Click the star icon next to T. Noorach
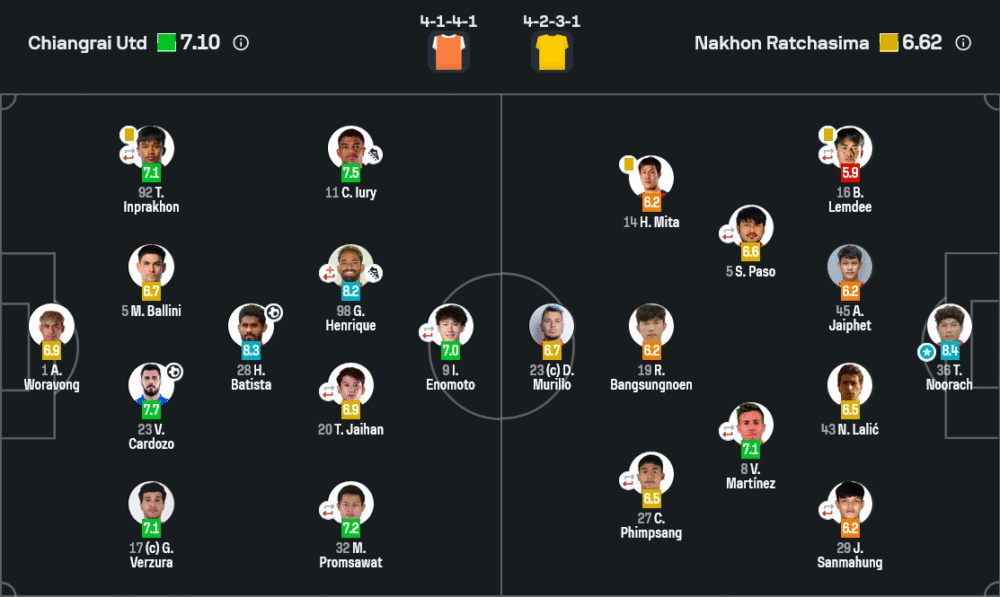1000x597 pixels. 927,352
